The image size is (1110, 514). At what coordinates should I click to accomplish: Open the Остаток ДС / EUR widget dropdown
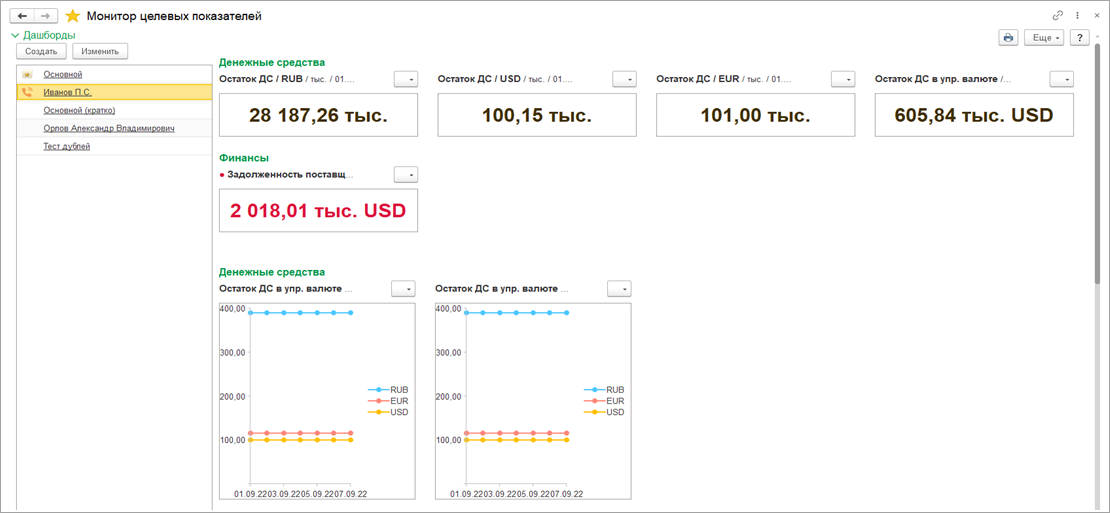pos(843,79)
